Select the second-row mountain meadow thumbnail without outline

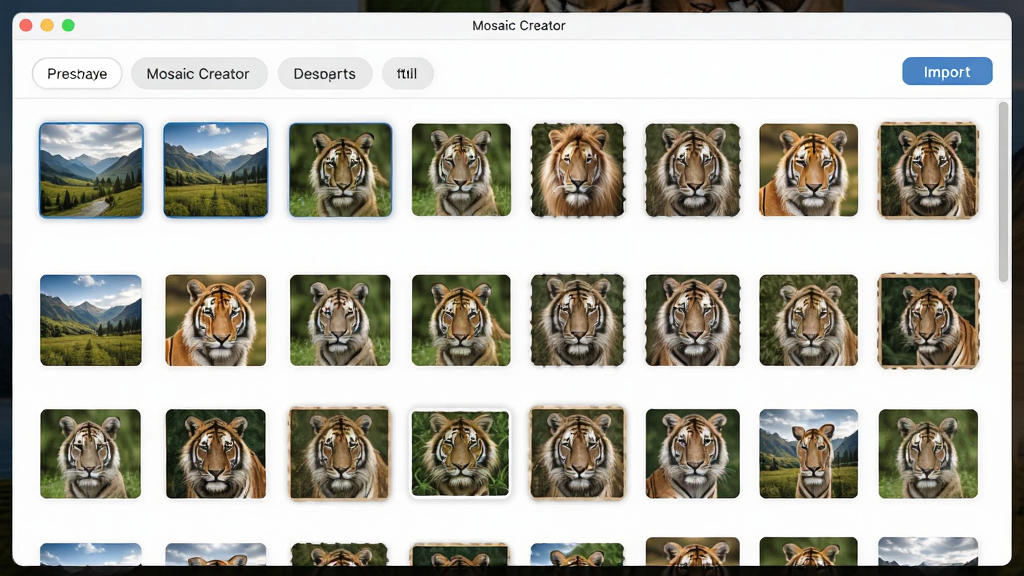[x=91, y=320]
